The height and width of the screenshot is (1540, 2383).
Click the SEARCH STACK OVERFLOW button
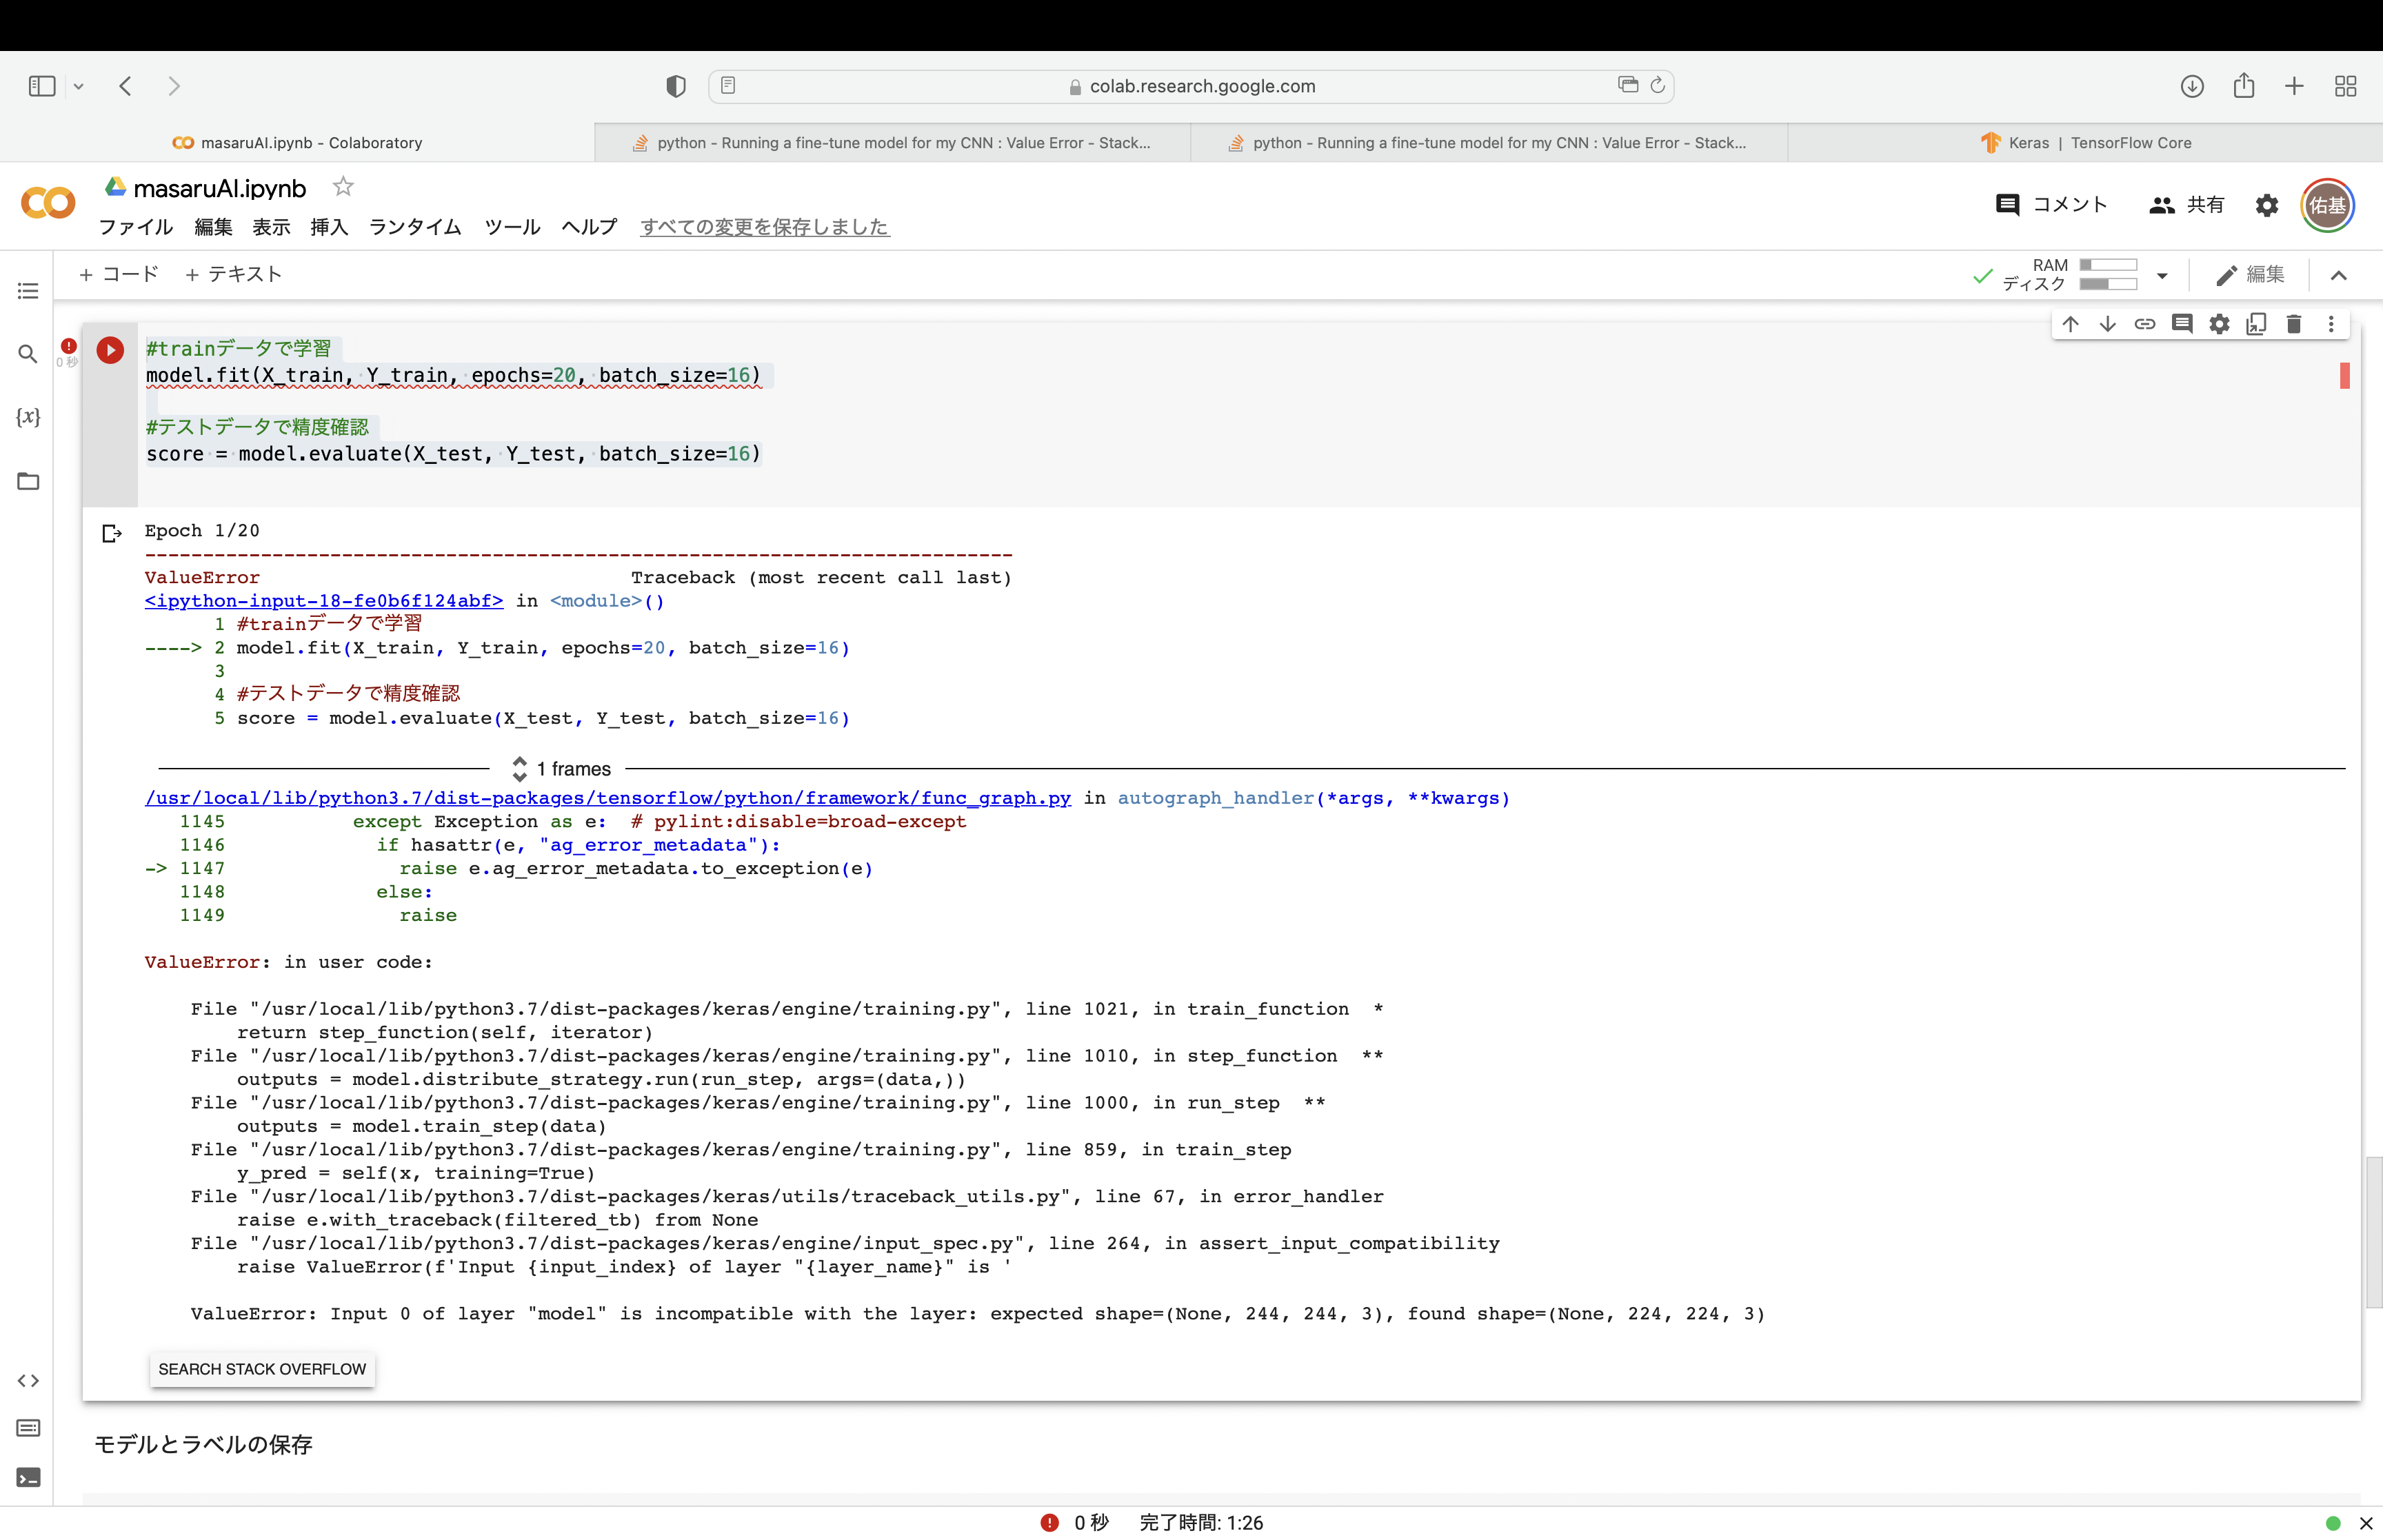tap(262, 1369)
